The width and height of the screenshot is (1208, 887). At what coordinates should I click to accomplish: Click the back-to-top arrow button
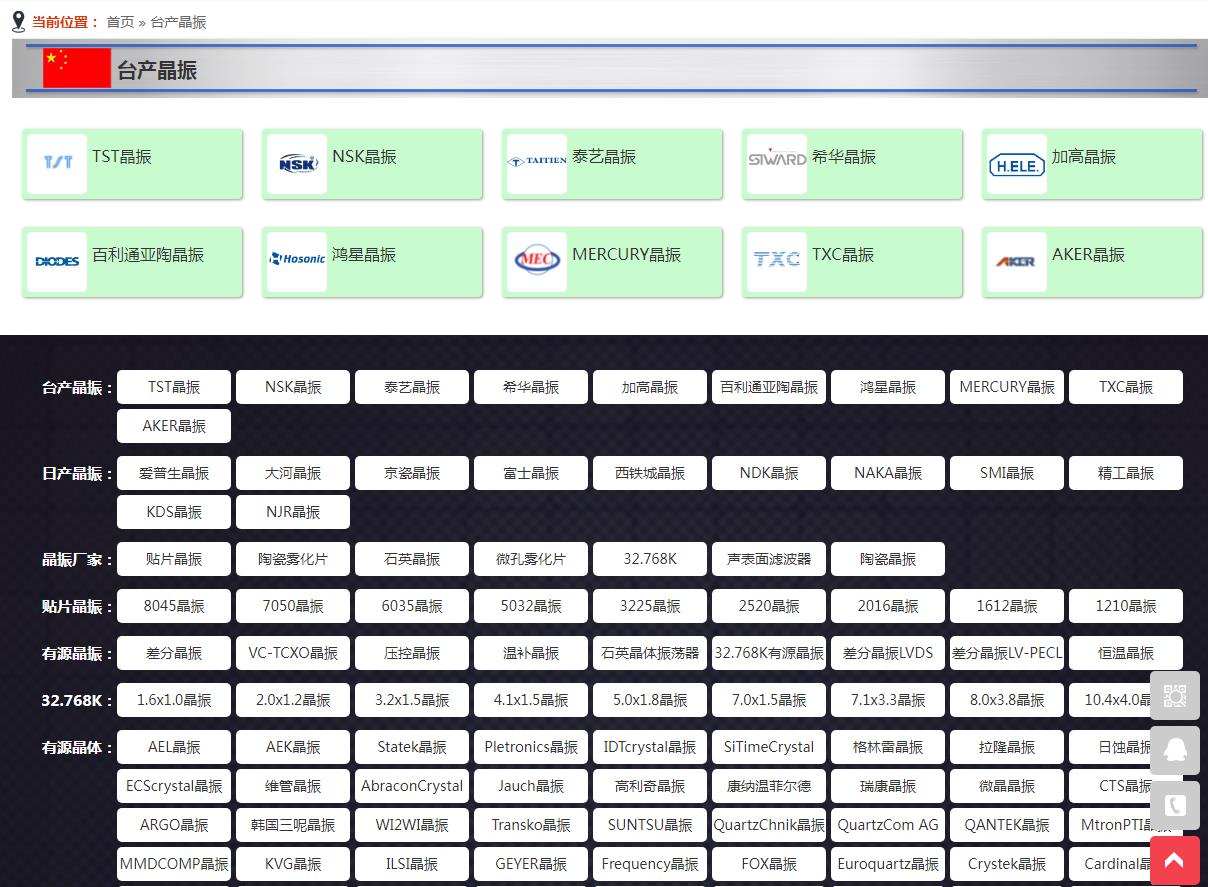(x=1175, y=860)
